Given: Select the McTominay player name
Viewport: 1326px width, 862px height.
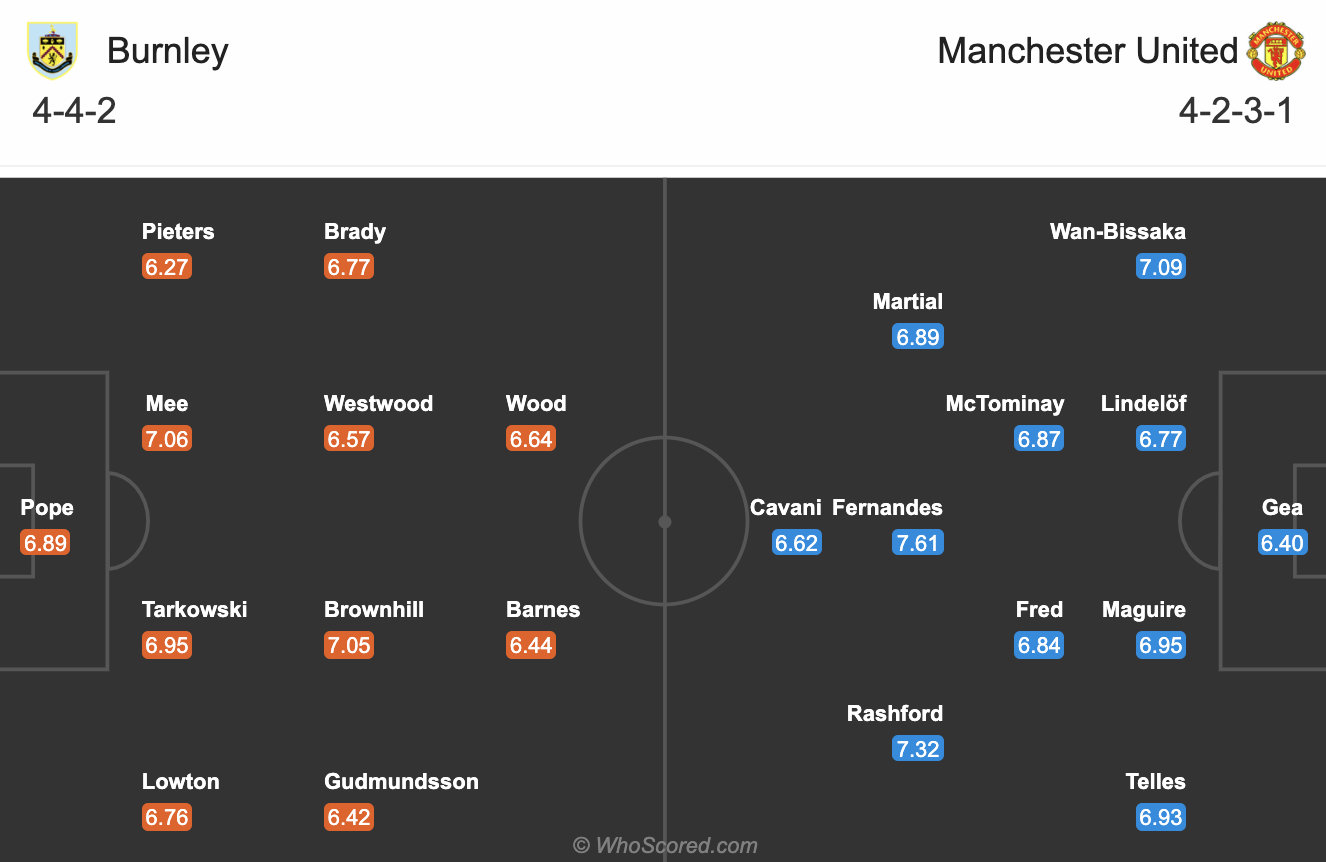Looking at the screenshot, I should pyautogui.click(x=1005, y=404).
